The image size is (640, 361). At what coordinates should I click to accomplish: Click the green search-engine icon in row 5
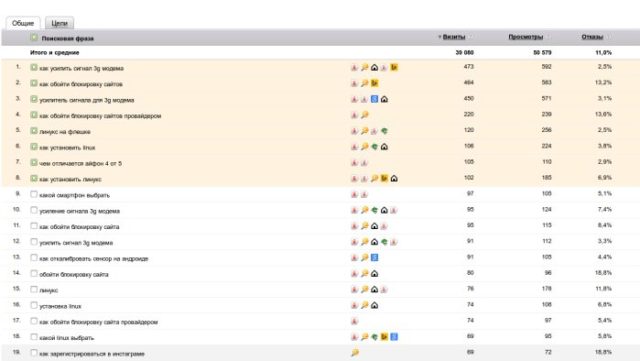(x=384, y=131)
